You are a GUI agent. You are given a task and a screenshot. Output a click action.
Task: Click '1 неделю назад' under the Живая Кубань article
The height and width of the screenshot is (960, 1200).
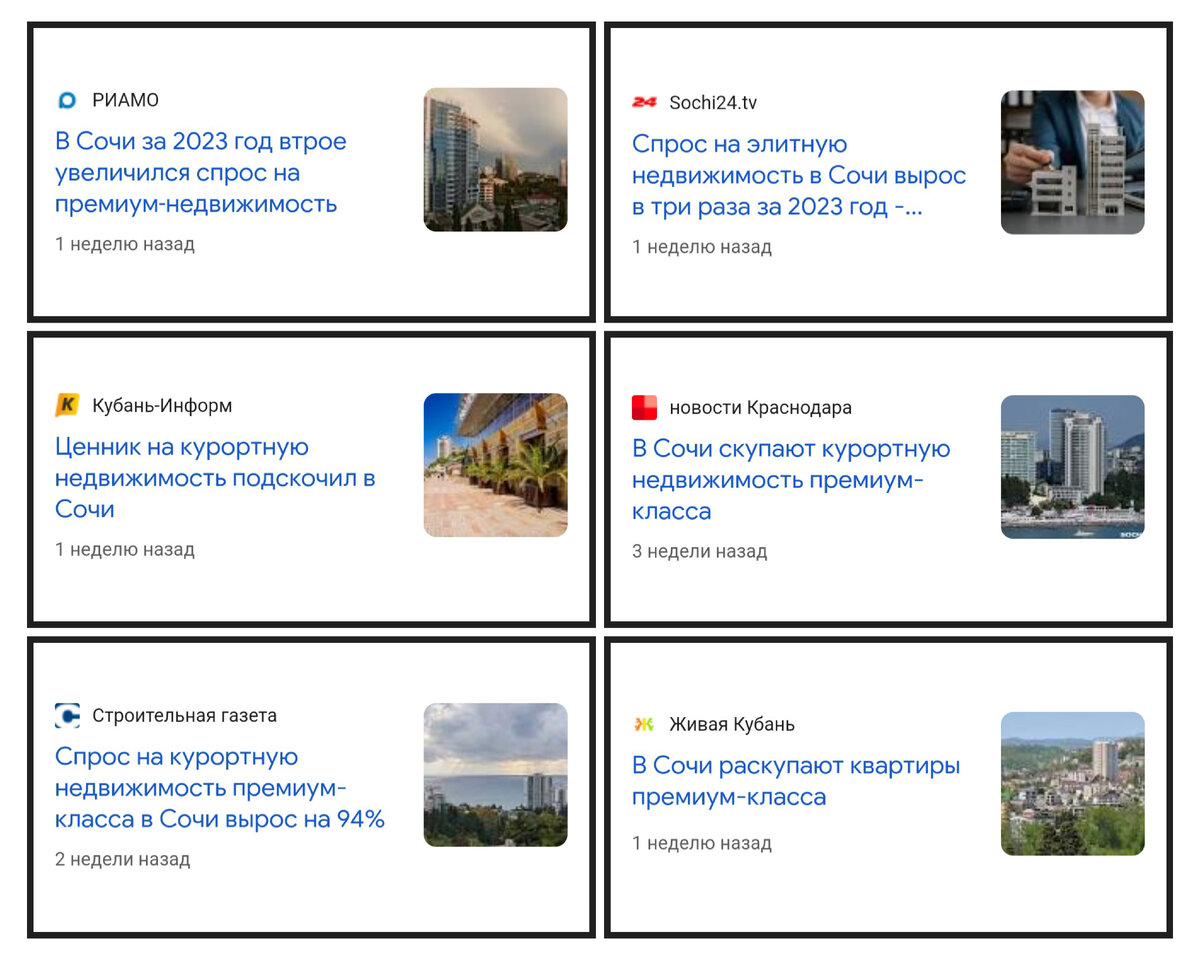pos(702,843)
